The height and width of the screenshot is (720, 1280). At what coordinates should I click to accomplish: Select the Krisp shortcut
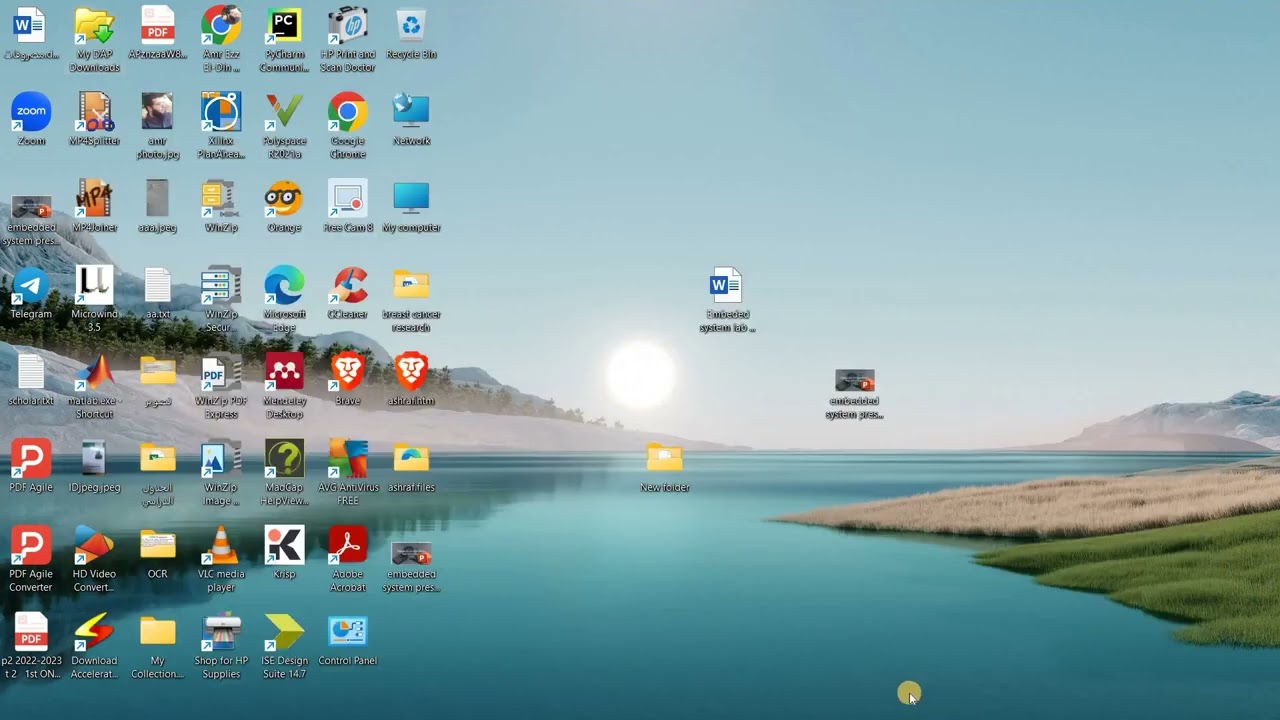coord(284,553)
